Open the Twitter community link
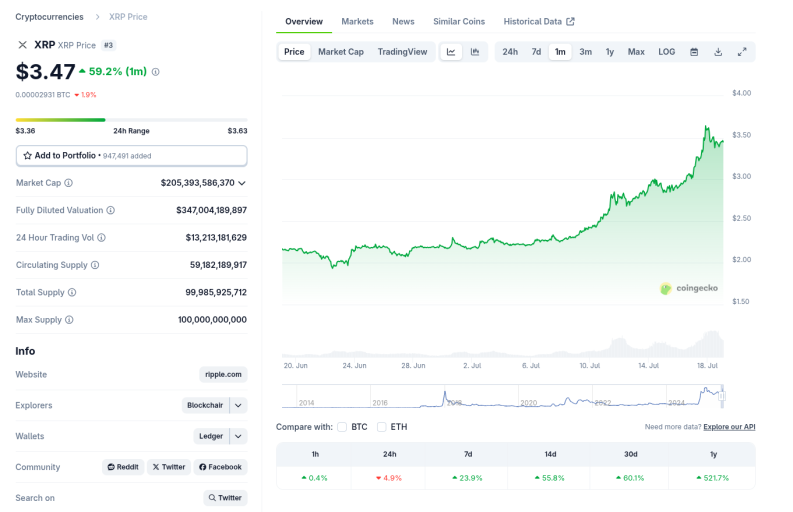793x512 pixels. (169, 467)
